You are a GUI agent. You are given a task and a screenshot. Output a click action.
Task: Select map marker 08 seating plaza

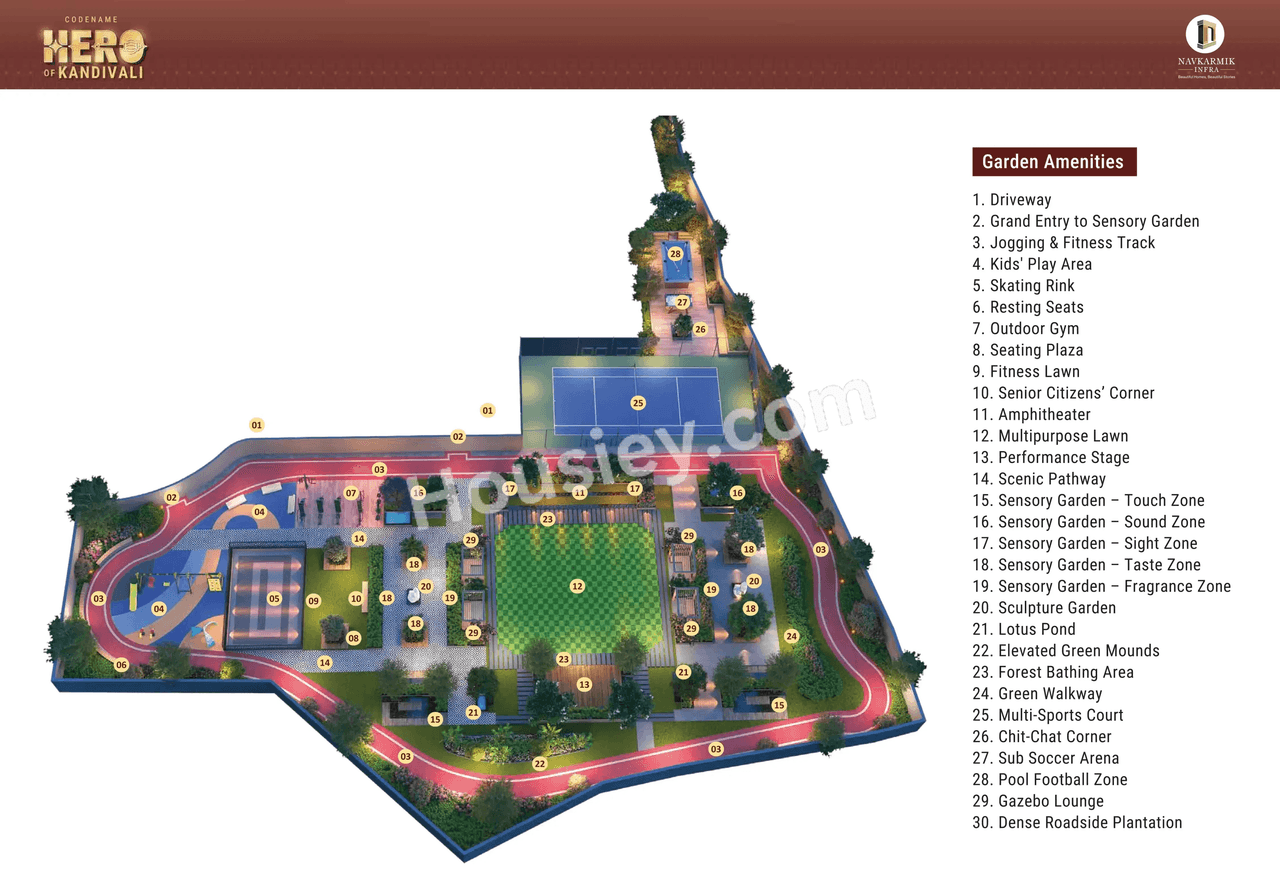pyautogui.click(x=353, y=638)
